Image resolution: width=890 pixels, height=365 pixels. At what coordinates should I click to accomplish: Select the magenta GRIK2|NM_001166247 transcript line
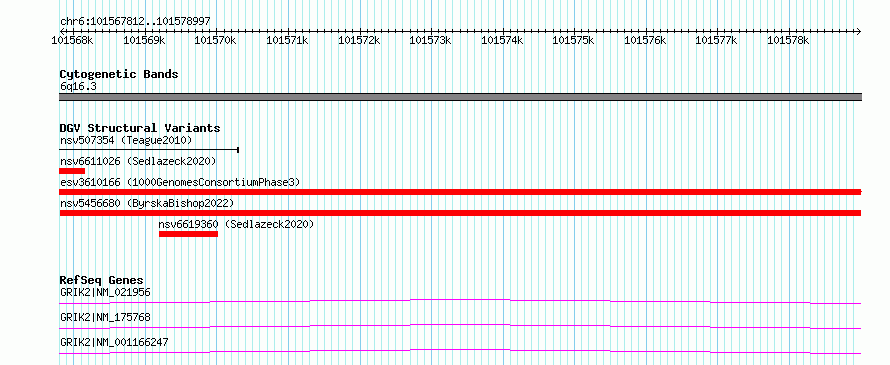tap(460, 351)
